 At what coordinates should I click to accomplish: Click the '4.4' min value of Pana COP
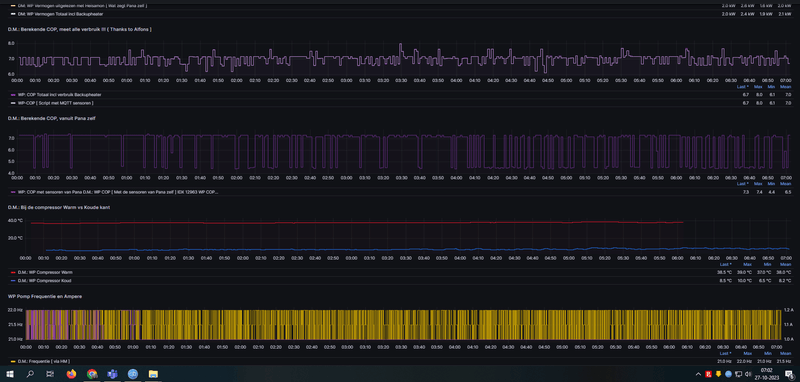click(772, 192)
